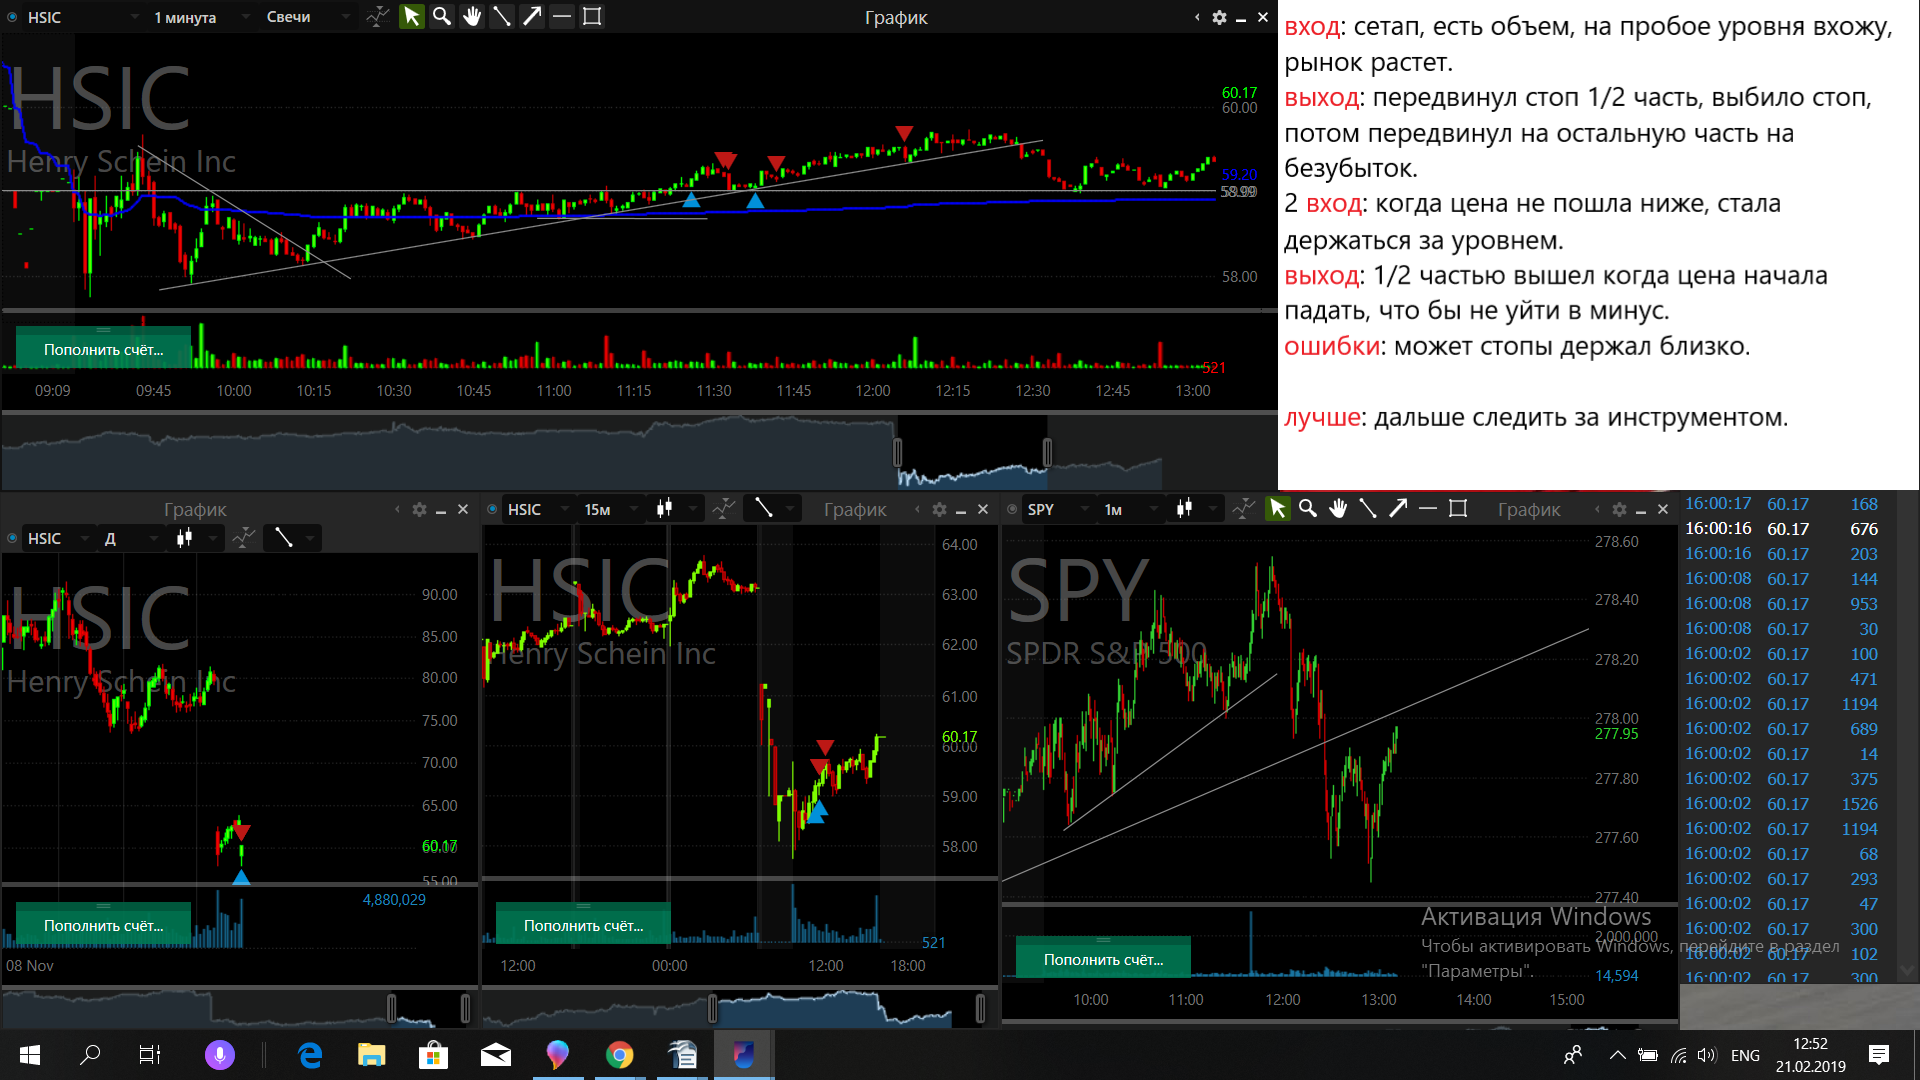Viewport: 1920px width, 1080px height.
Task: Select line drawing tool in daily HSIC chart
Action: (x=284, y=538)
